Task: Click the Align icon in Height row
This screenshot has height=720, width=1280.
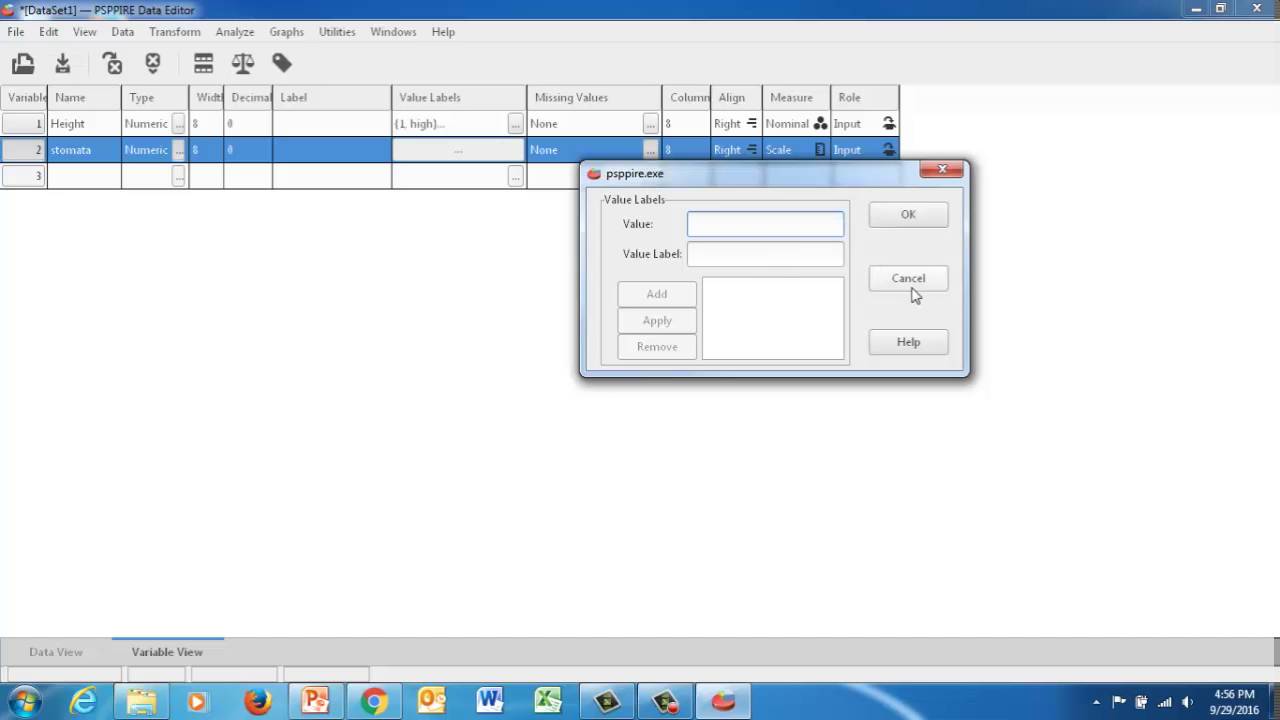Action: click(752, 124)
